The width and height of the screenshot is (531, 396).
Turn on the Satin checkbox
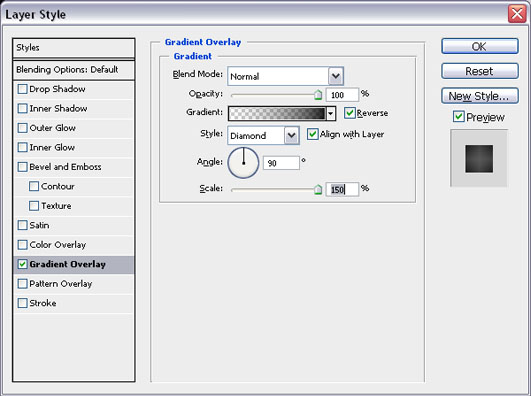pyautogui.click(x=22, y=225)
